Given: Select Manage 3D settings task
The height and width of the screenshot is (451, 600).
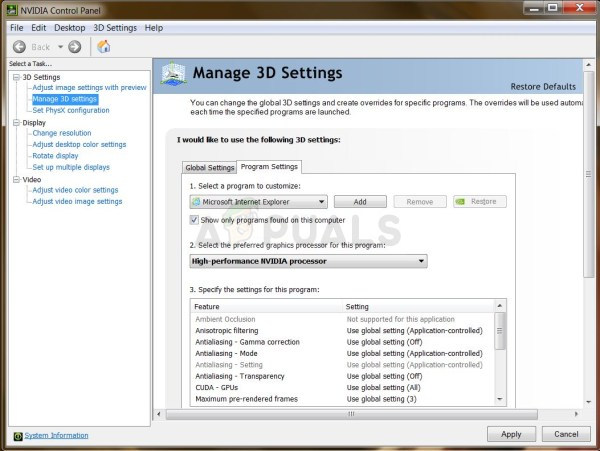Looking at the screenshot, I should [65, 99].
